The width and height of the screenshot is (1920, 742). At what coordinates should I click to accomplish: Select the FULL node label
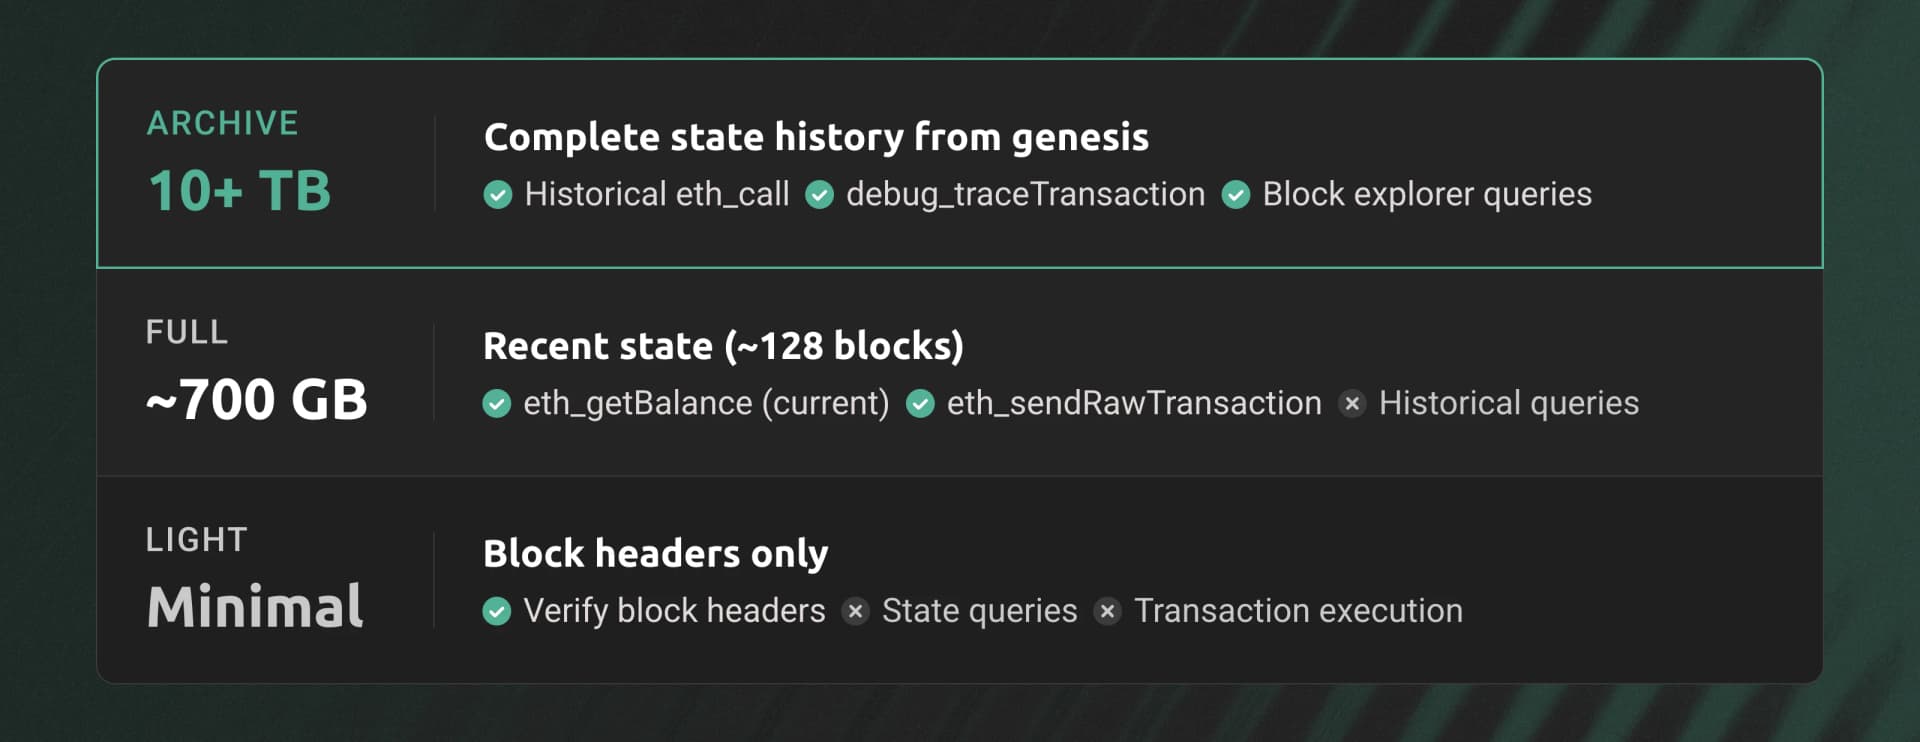pyautogui.click(x=187, y=332)
